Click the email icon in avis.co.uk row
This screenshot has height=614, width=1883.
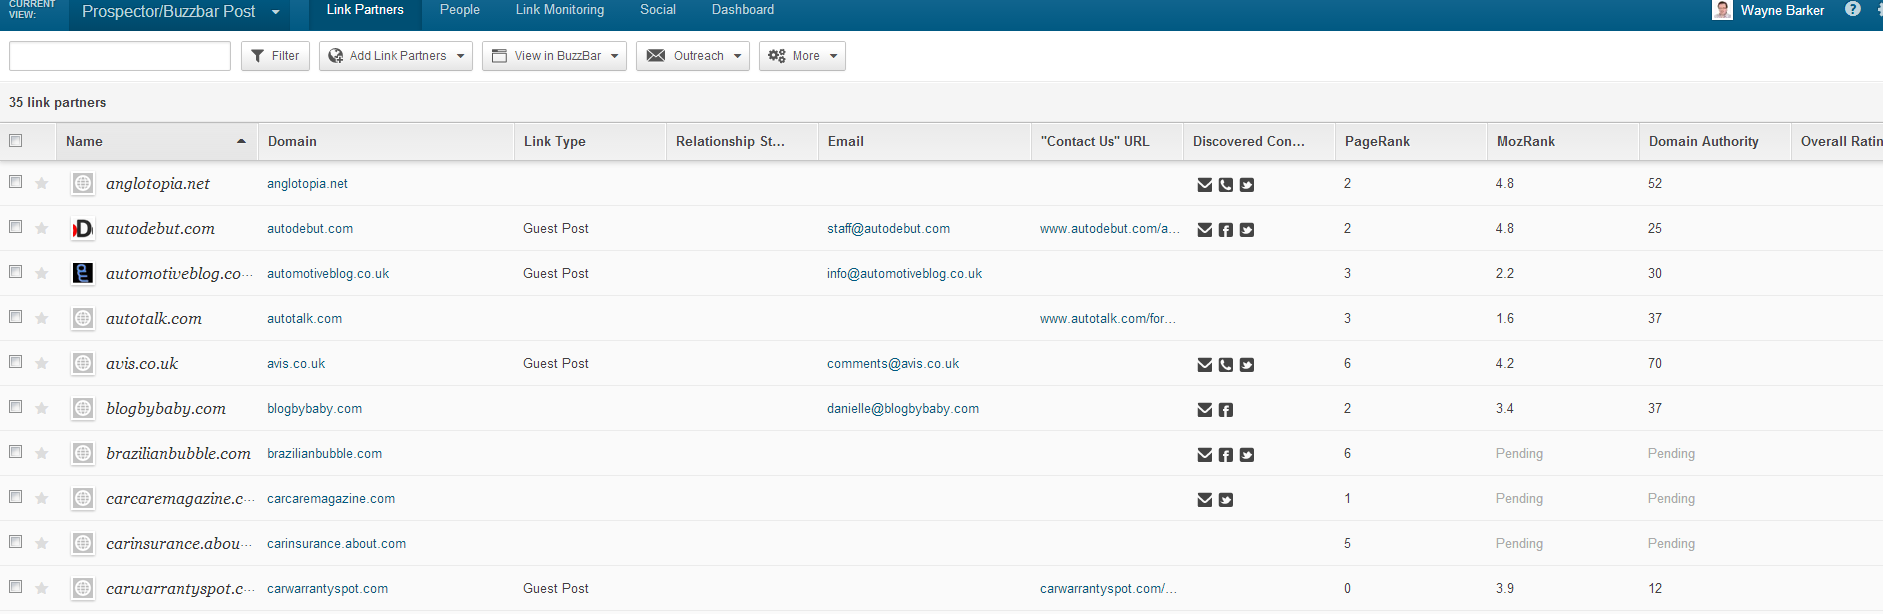pyautogui.click(x=1205, y=365)
